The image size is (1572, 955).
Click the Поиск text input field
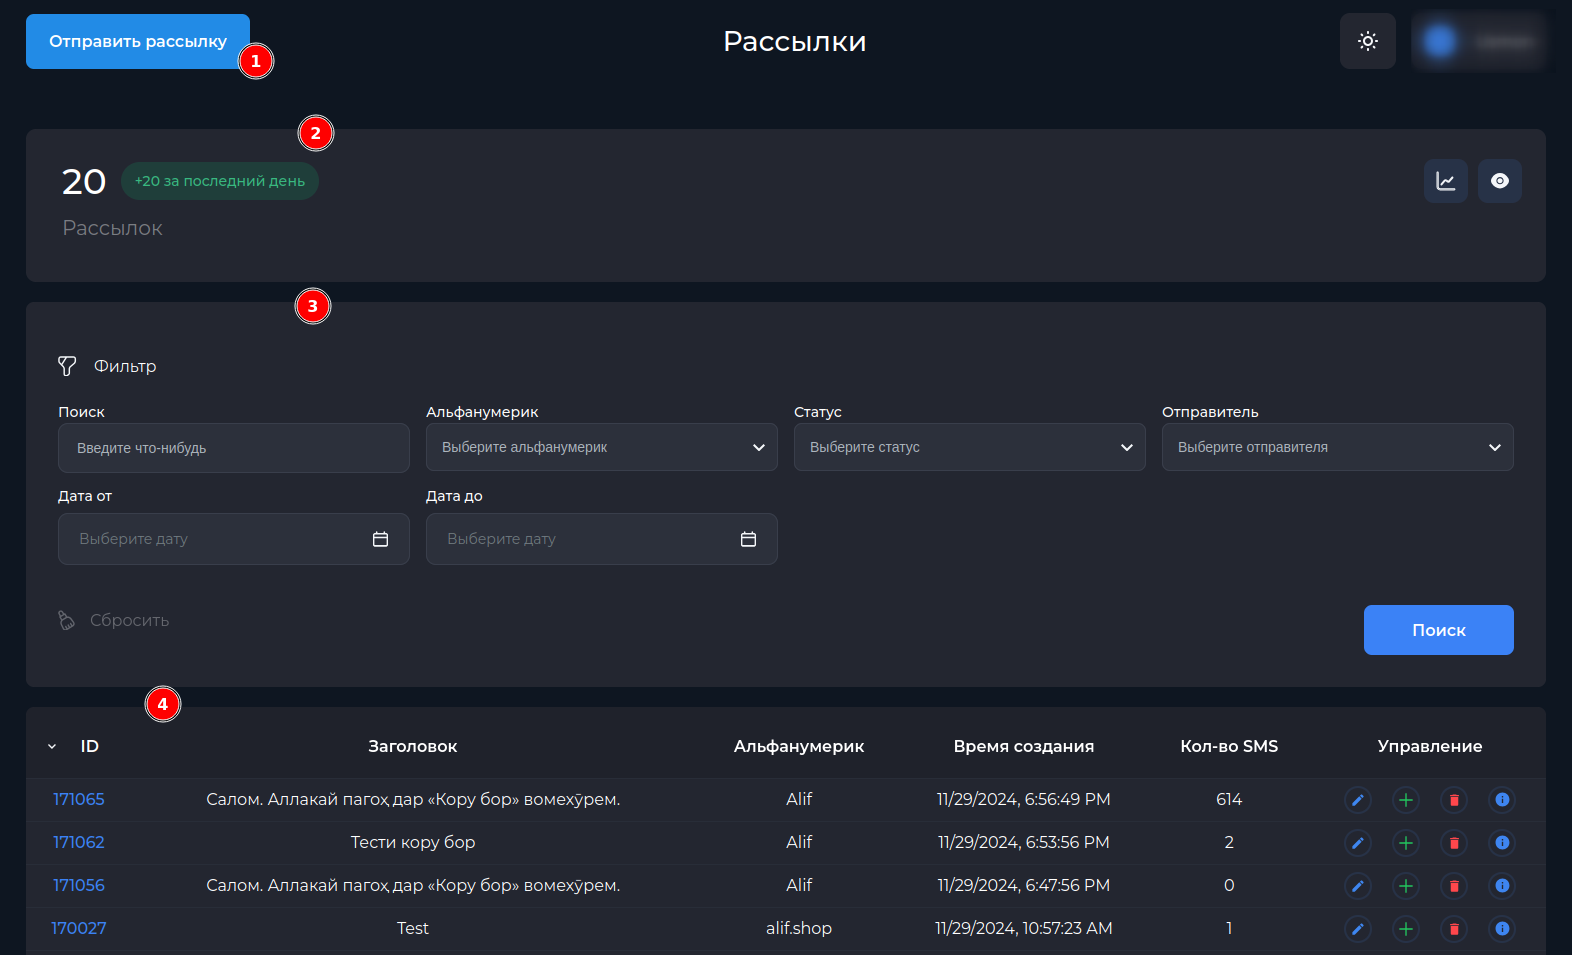[x=233, y=448]
